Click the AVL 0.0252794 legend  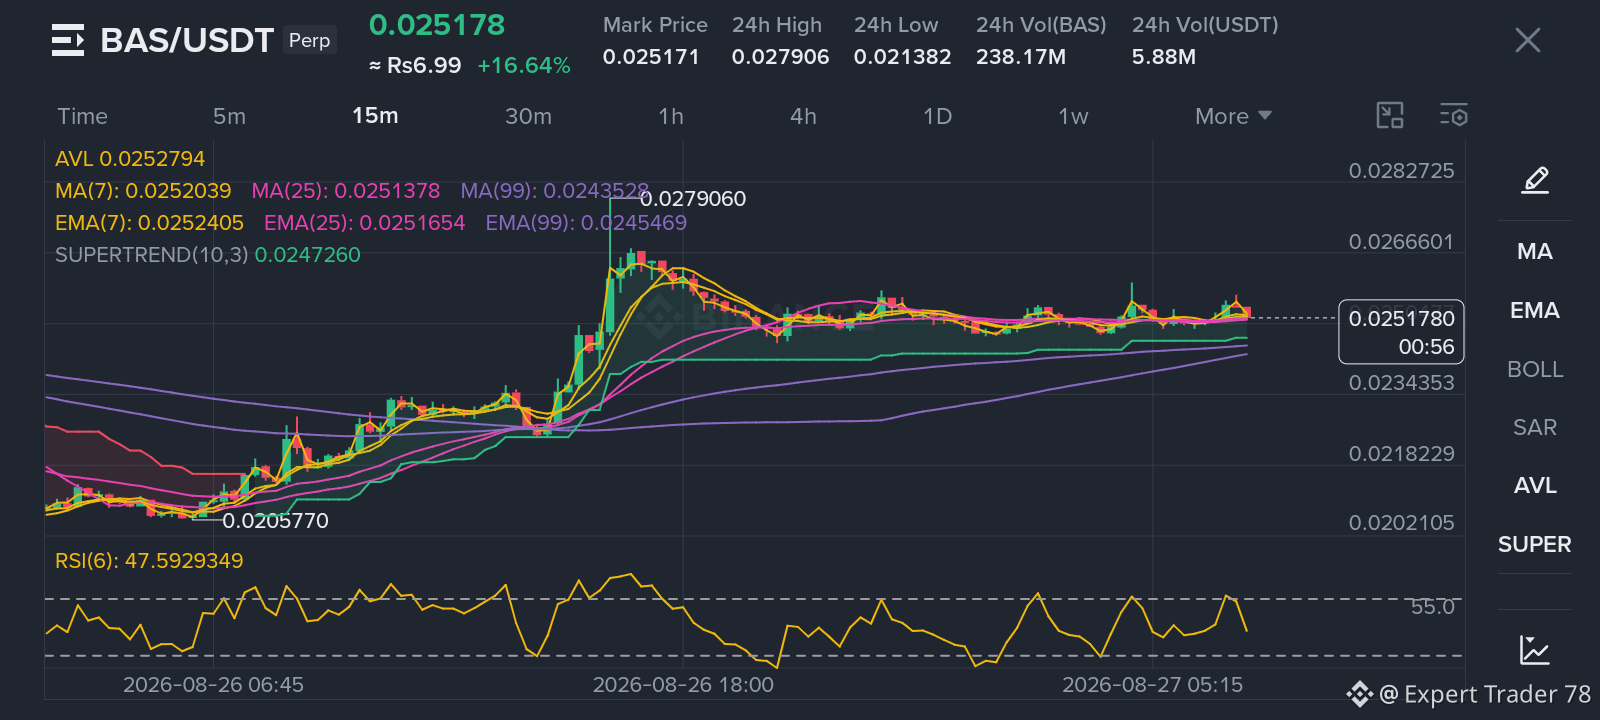point(130,159)
